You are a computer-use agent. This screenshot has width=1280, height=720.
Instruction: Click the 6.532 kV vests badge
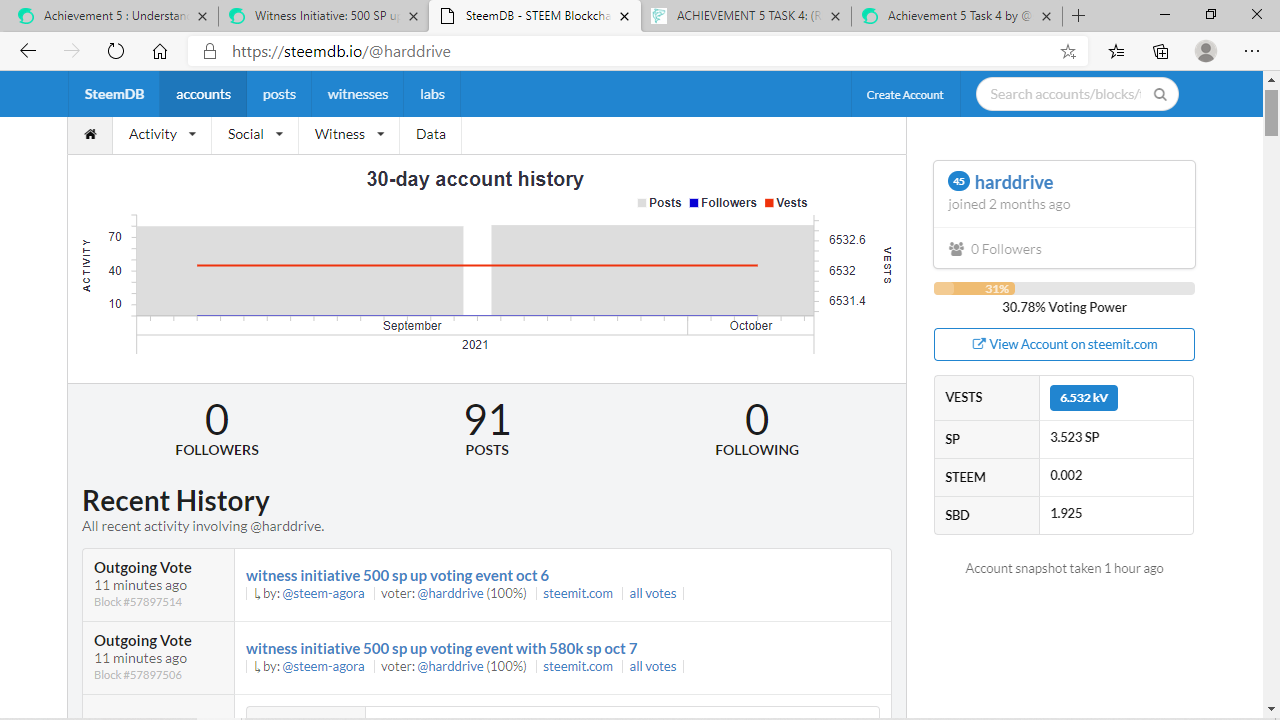click(1084, 397)
